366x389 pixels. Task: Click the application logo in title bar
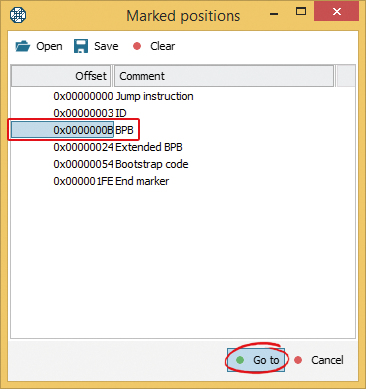click(18, 15)
